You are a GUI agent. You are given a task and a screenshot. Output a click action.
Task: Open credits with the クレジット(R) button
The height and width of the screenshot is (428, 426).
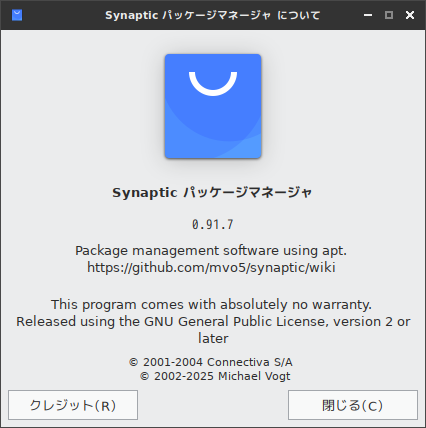73,405
